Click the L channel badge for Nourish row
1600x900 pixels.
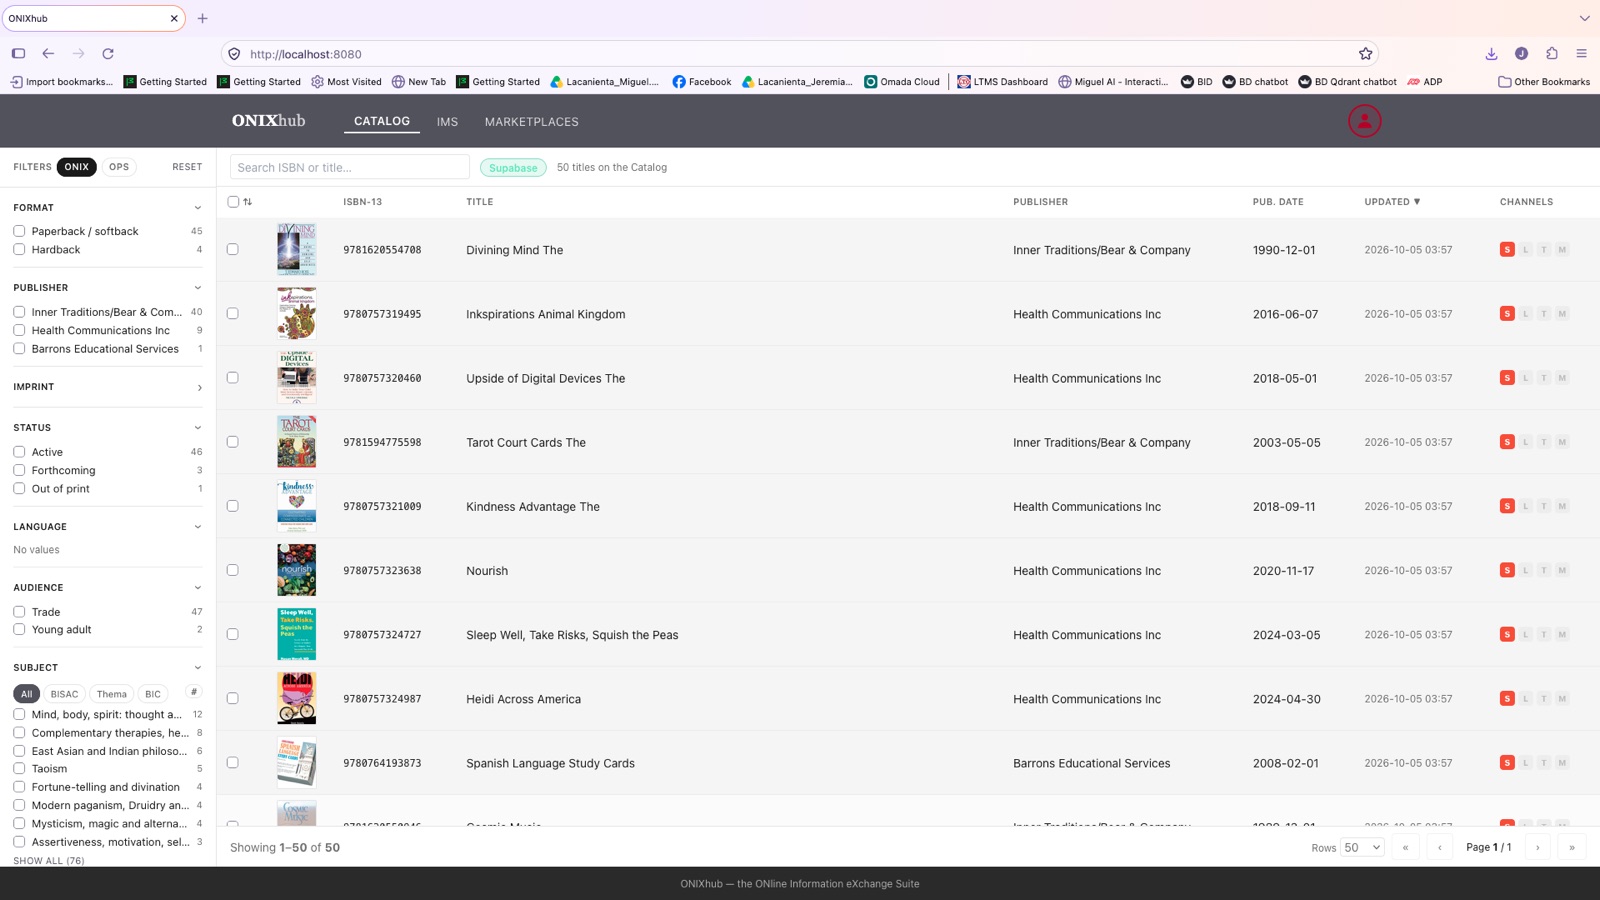pyautogui.click(x=1525, y=570)
